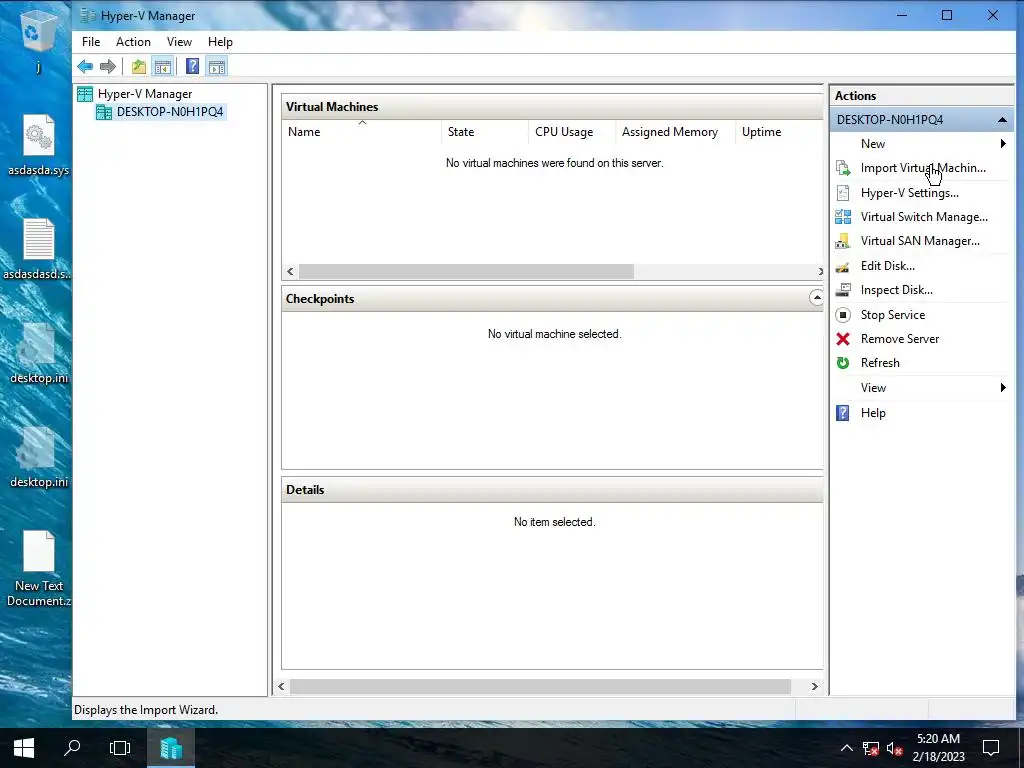
Task: Expand the View submenu arrow in Actions
Action: coord(1003,388)
